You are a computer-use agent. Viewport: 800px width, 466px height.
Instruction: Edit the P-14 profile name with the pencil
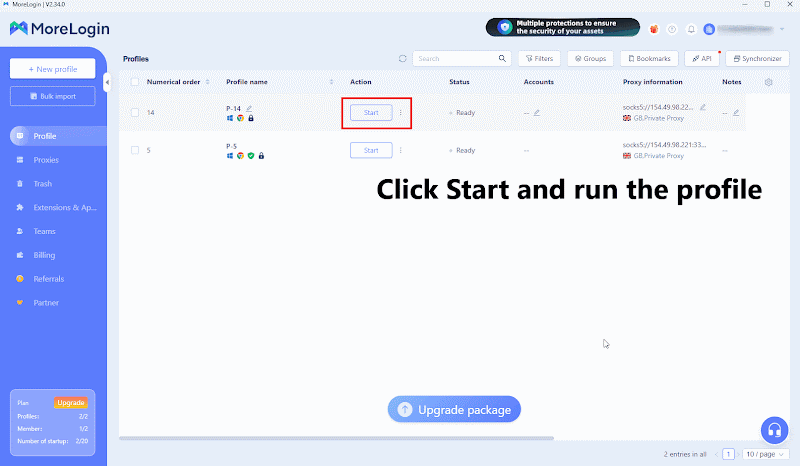click(x=250, y=108)
